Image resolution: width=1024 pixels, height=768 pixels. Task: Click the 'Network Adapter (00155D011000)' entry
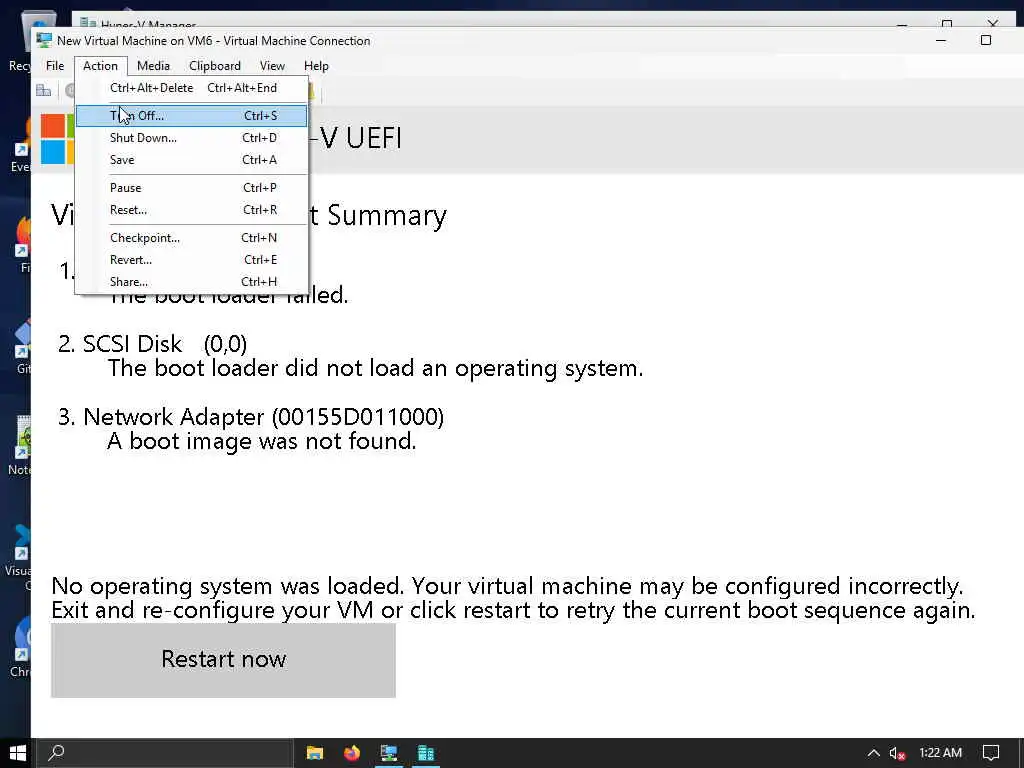point(263,417)
